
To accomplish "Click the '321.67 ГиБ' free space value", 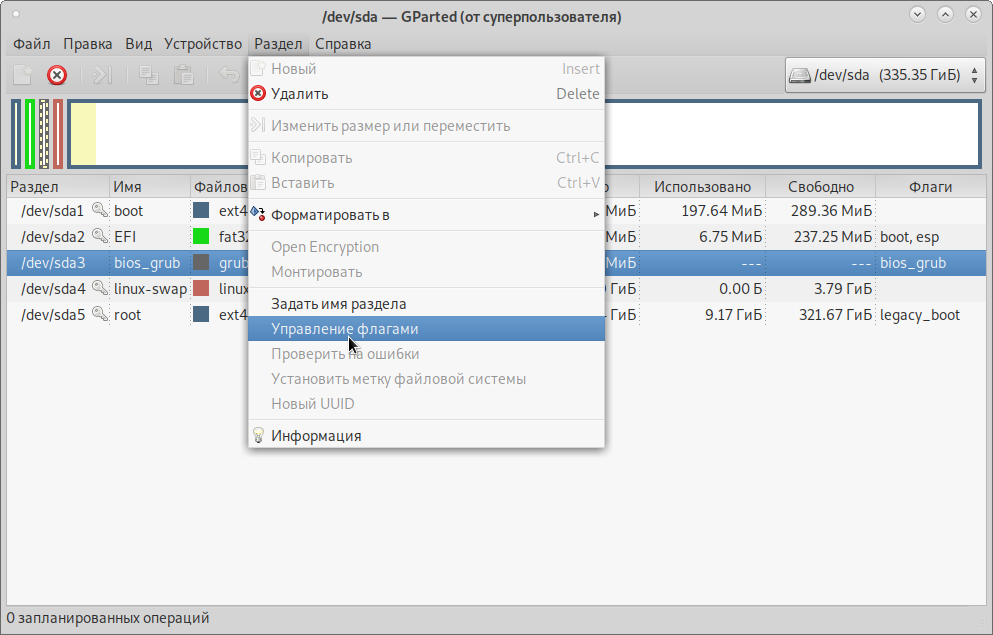I will 835,315.
